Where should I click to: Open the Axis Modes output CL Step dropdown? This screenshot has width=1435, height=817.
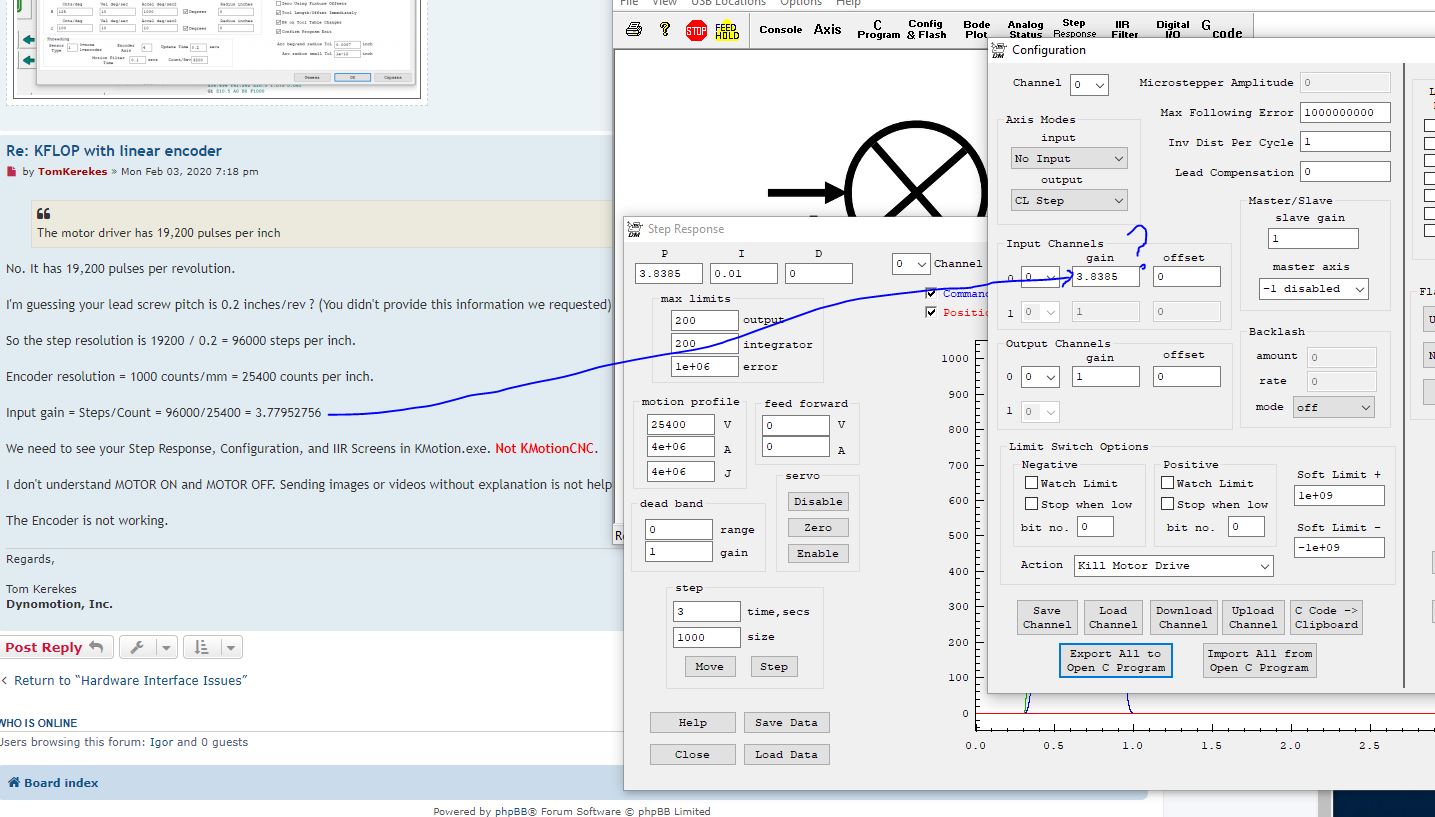click(x=1070, y=201)
